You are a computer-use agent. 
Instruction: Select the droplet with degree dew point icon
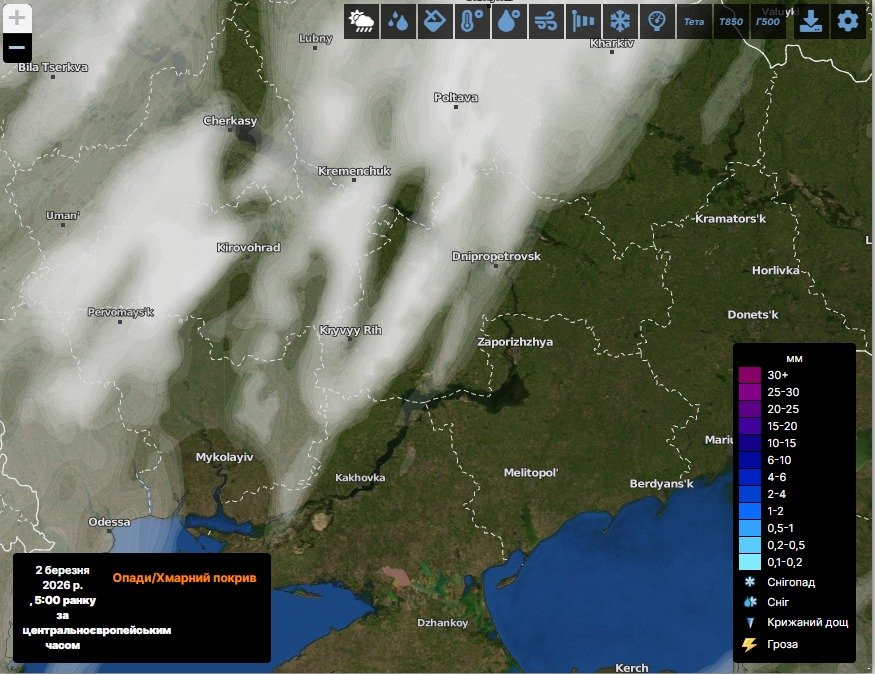click(509, 21)
